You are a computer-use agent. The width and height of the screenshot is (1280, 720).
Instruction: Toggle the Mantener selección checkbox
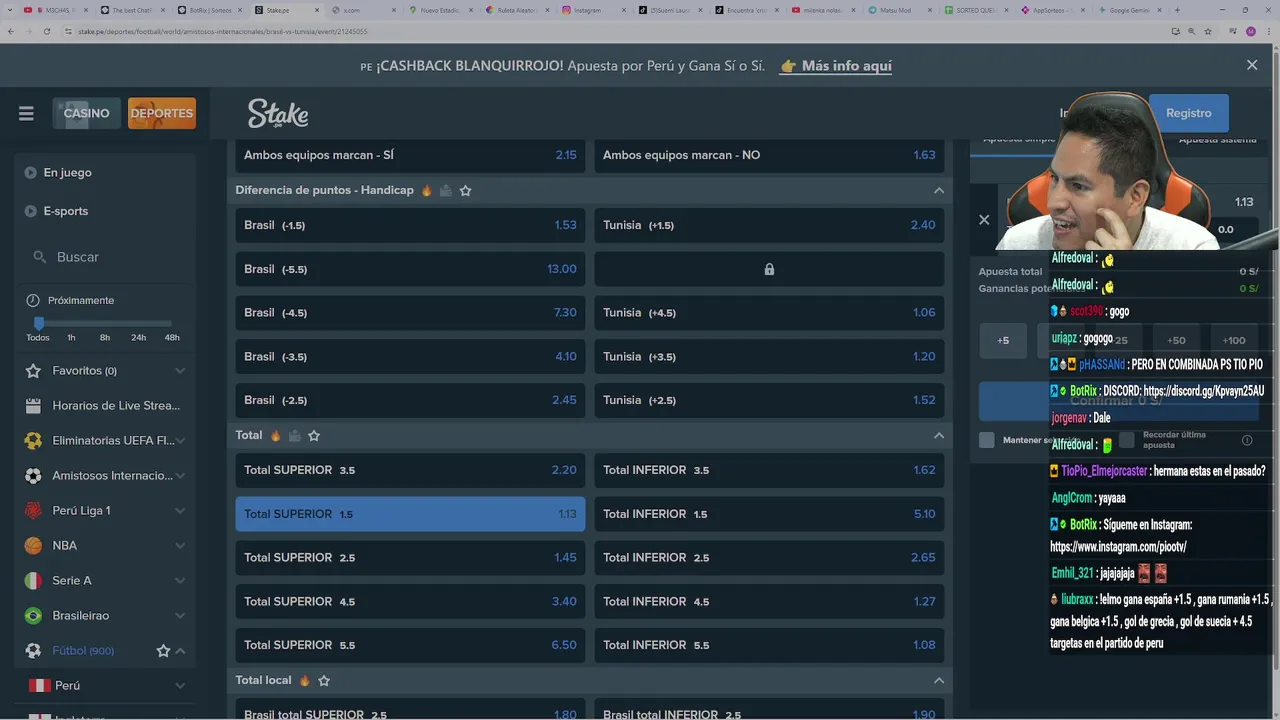point(987,440)
